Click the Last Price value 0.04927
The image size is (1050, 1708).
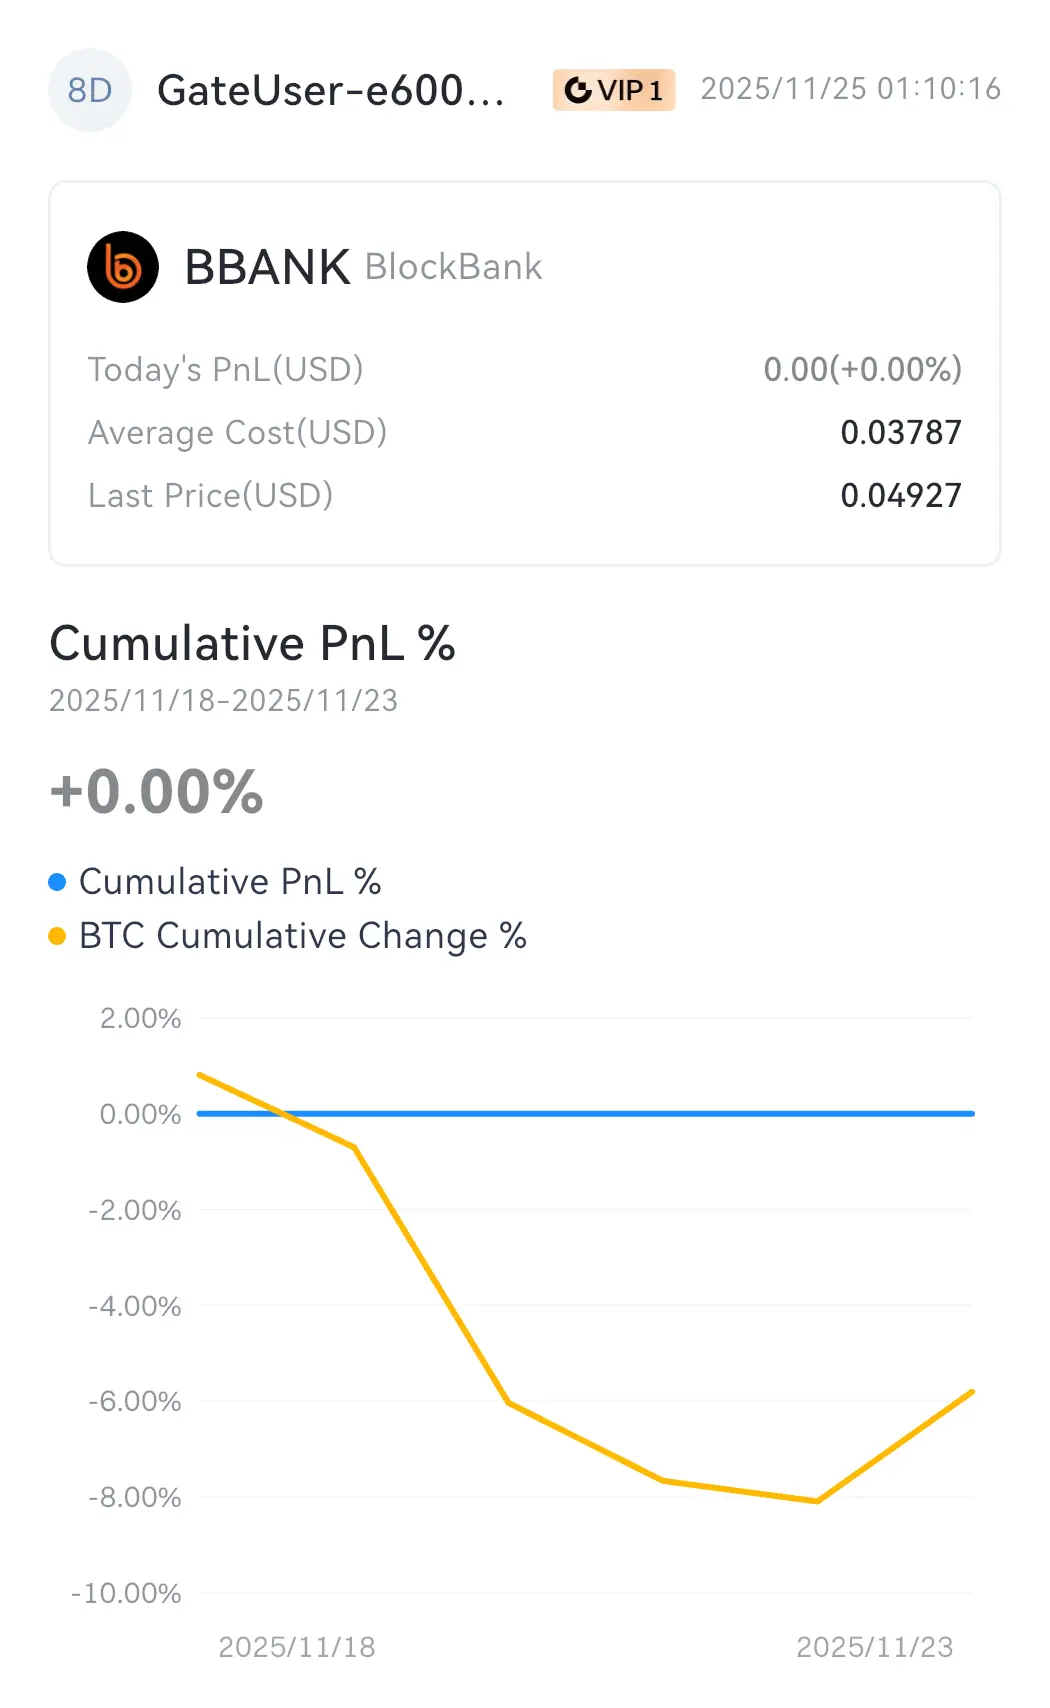[x=900, y=495]
